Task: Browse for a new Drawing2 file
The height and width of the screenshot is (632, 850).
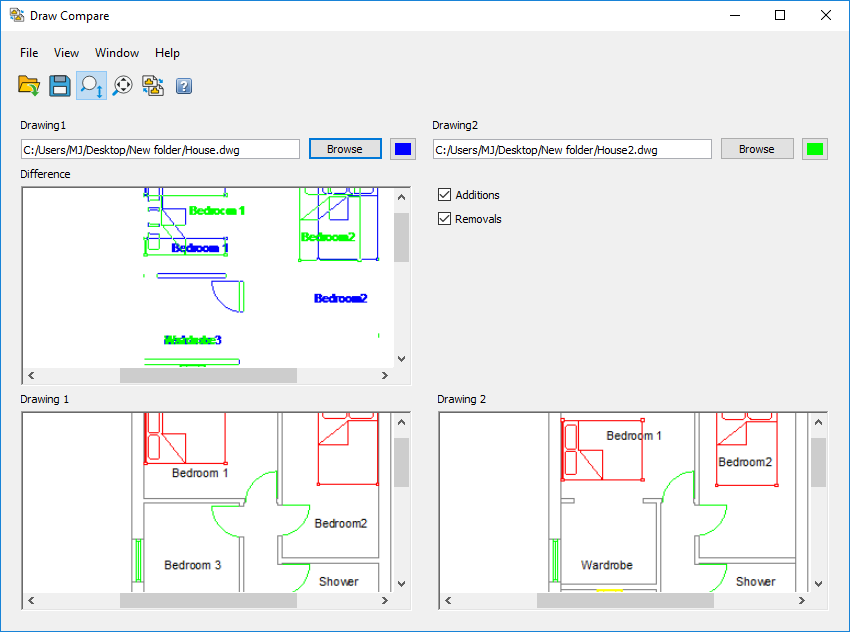Action: tap(757, 148)
